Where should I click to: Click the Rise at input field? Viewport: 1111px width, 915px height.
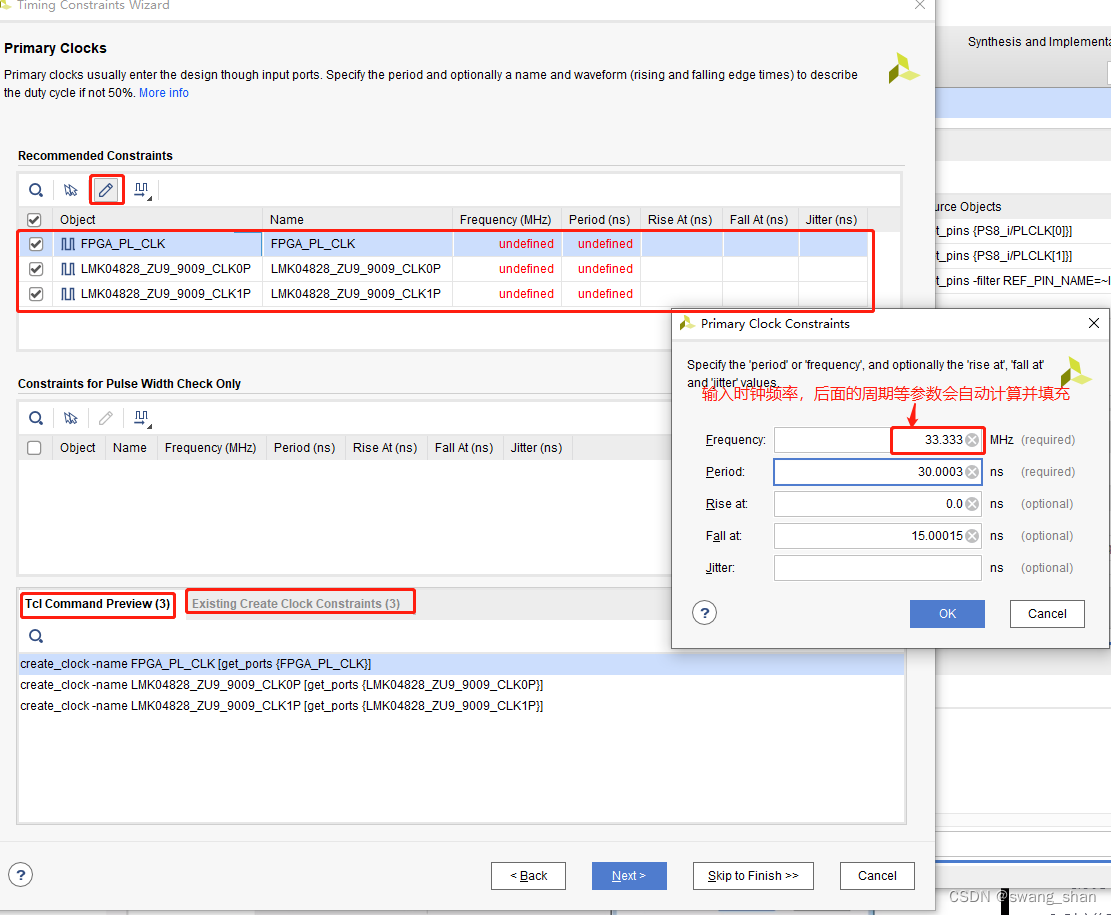pos(878,504)
